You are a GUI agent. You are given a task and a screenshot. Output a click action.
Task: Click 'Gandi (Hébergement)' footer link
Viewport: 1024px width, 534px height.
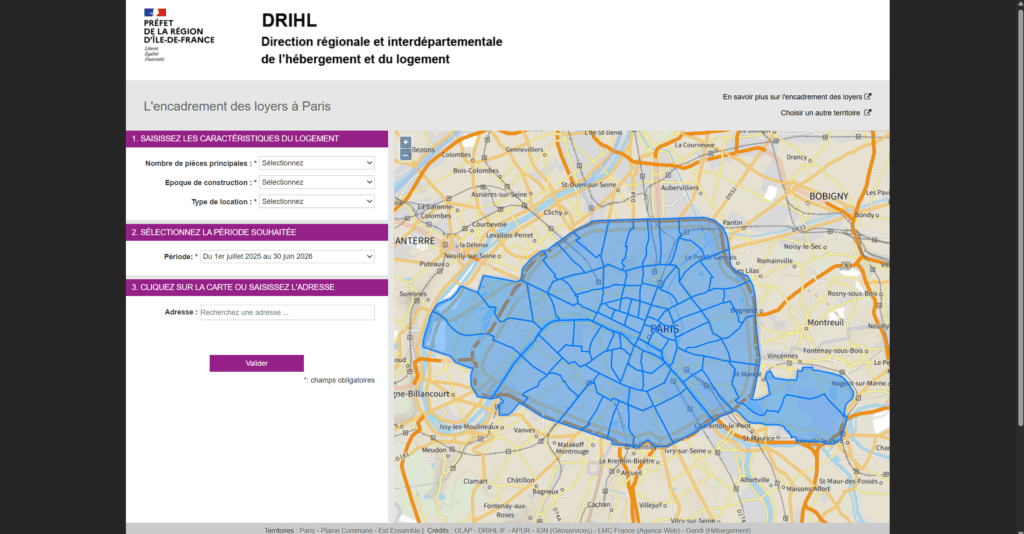718,530
